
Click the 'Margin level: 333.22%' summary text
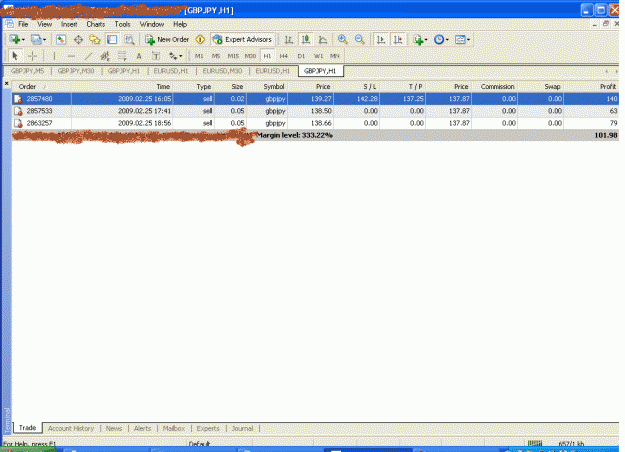(x=294, y=136)
